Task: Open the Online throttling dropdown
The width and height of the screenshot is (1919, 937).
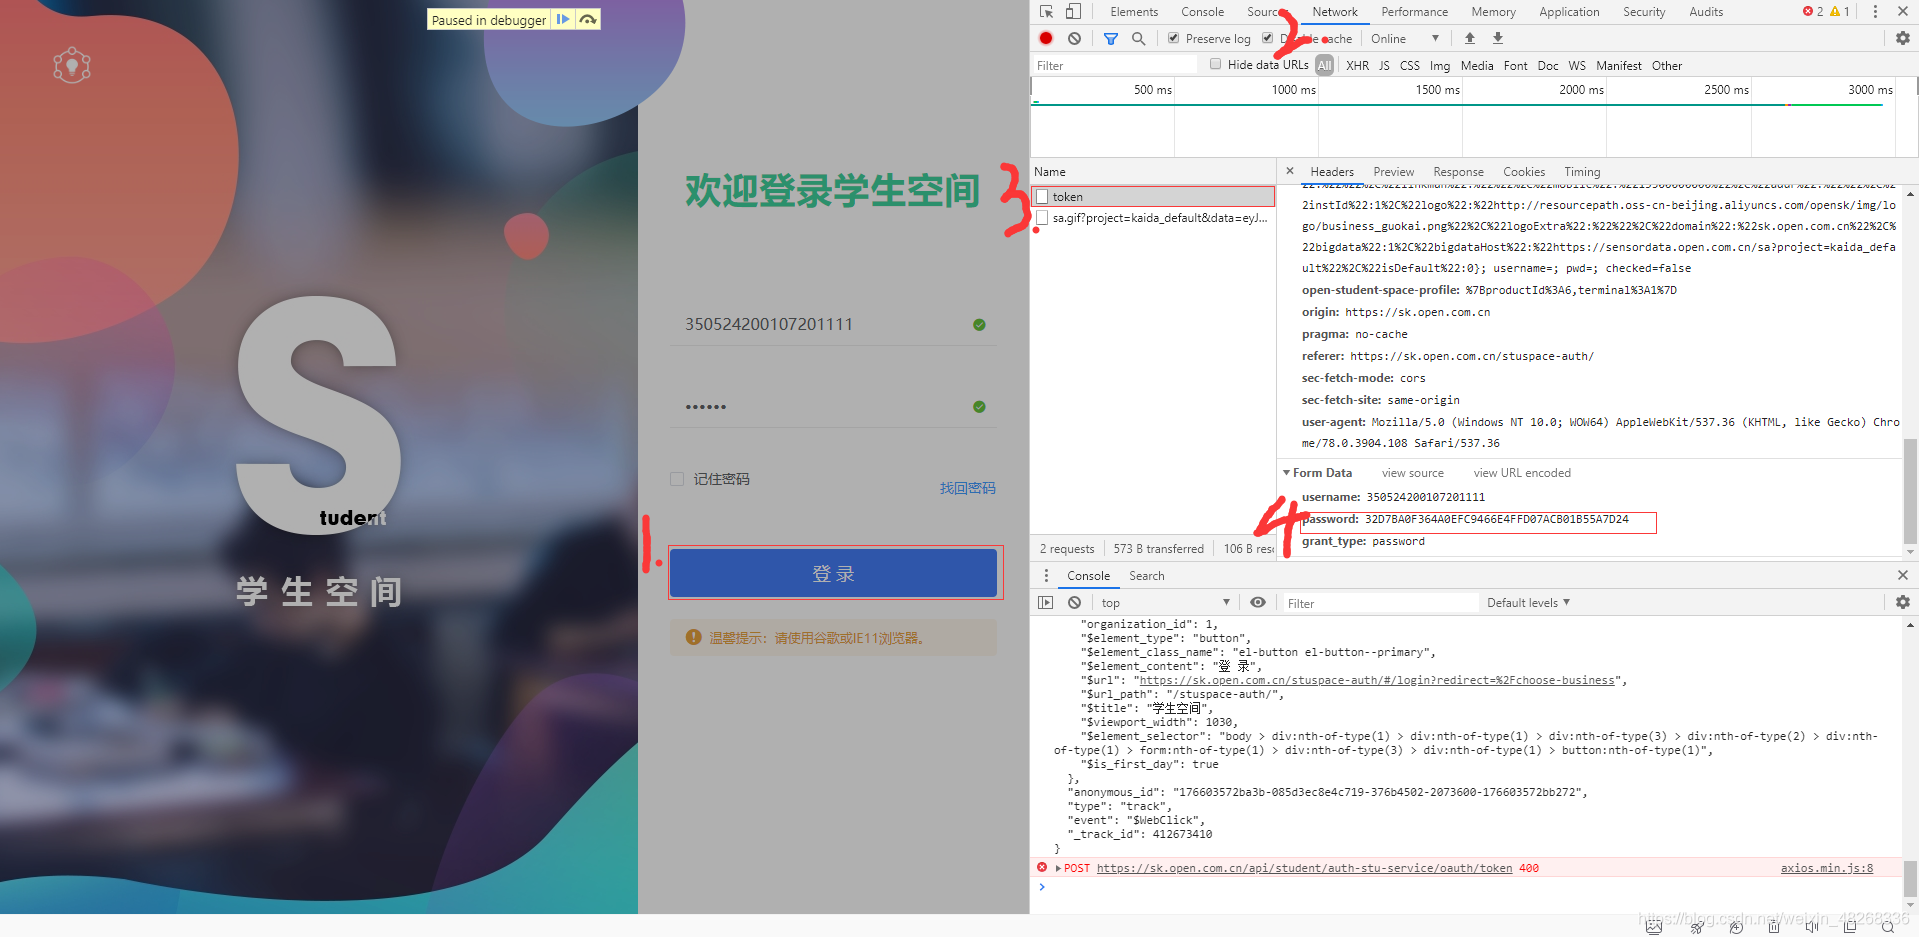Action: pyautogui.click(x=1404, y=38)
